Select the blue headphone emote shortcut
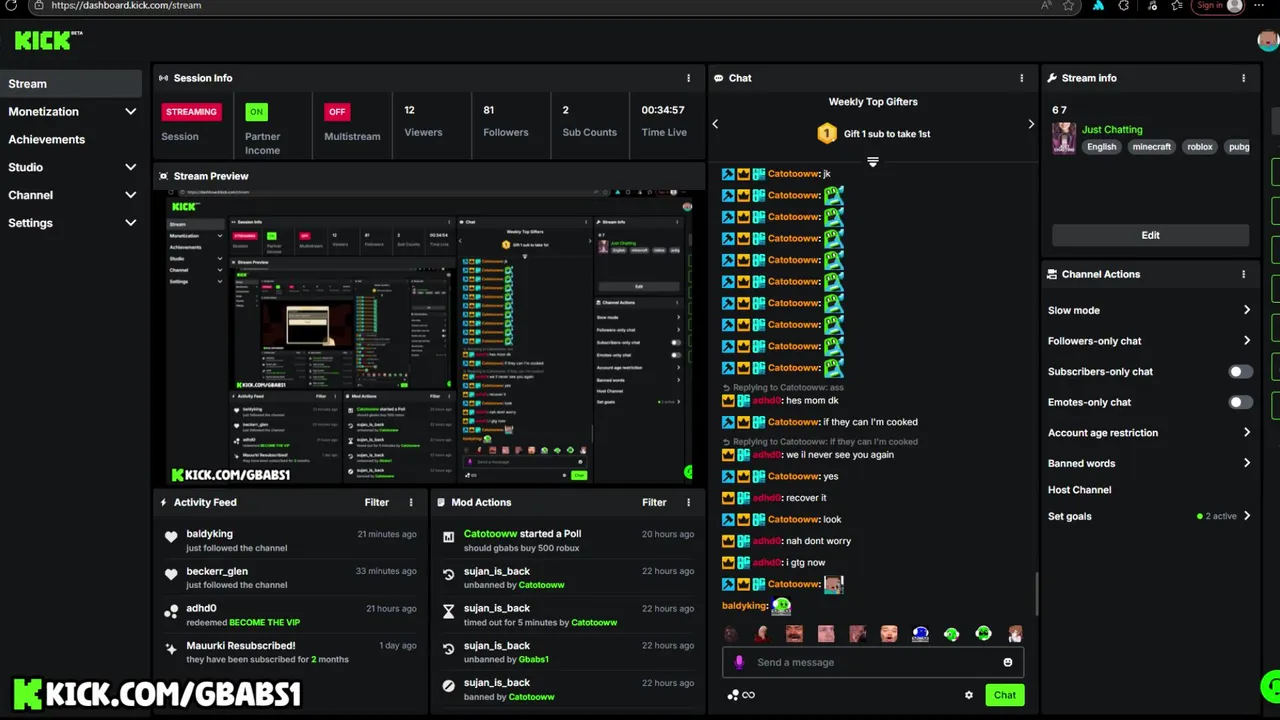The height and width of the screenshot is (720, 1280). pyautogui.click(x=920, y=634)
